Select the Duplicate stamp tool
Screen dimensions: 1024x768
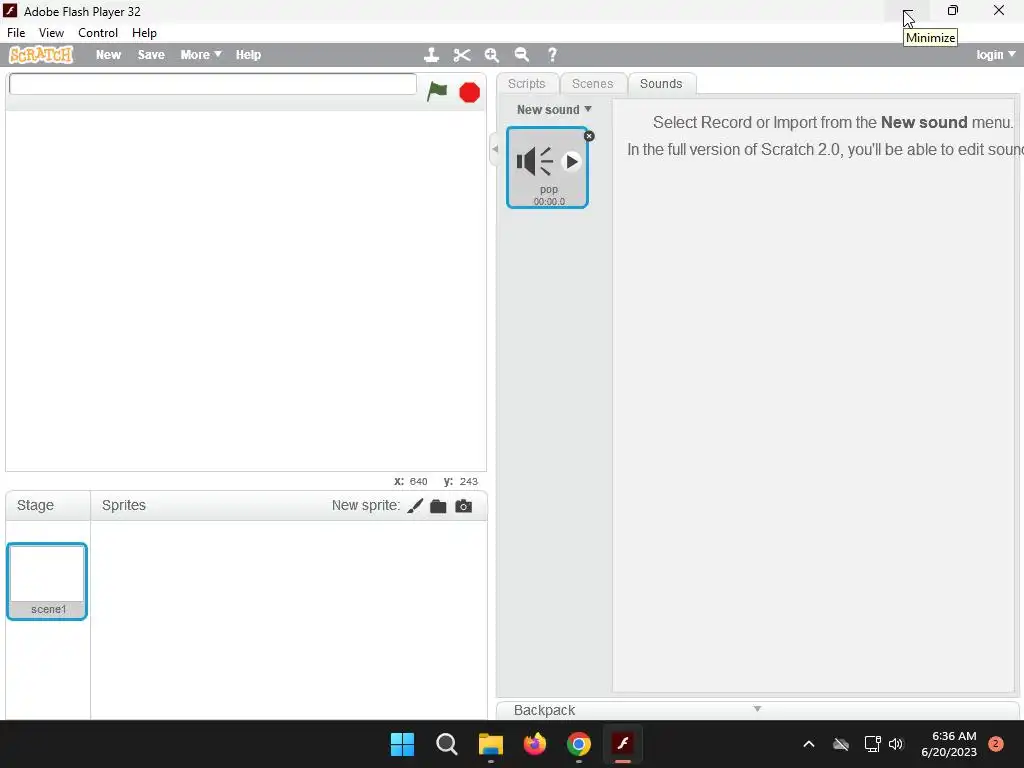[431, 55]
